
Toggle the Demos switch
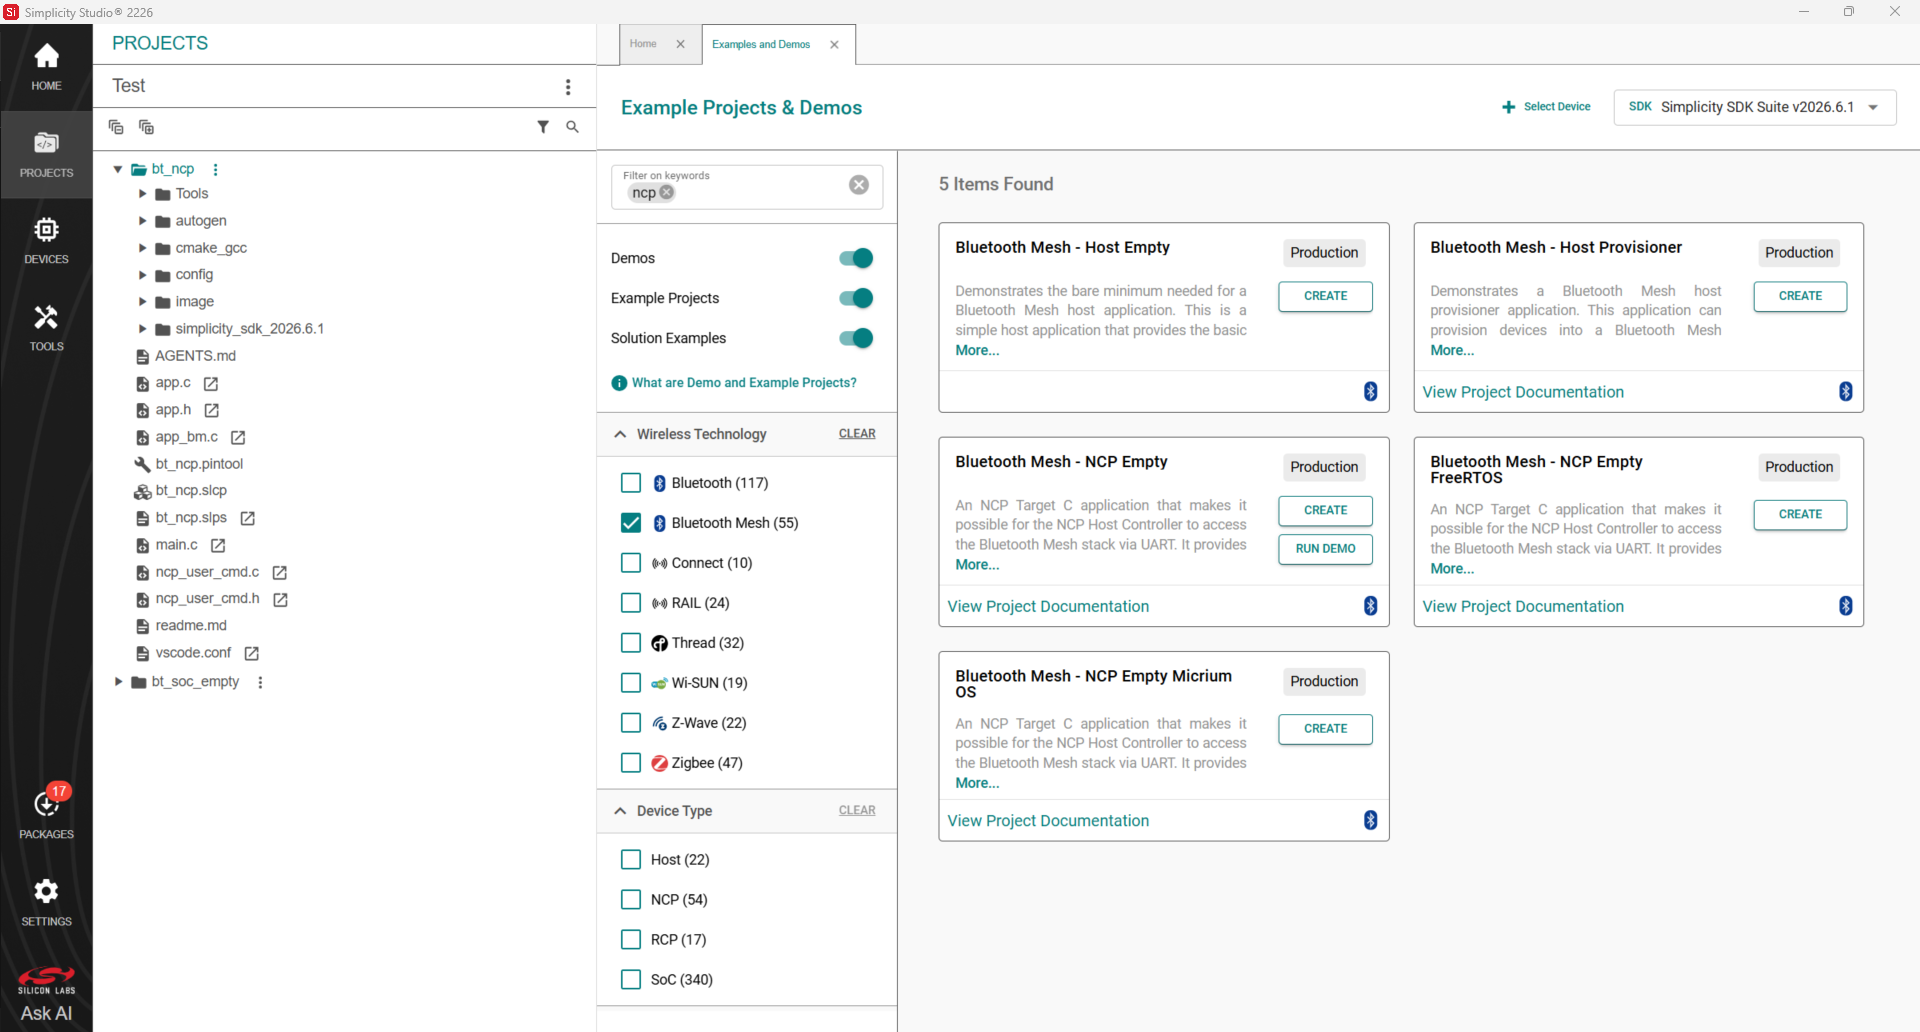[856, 258]
